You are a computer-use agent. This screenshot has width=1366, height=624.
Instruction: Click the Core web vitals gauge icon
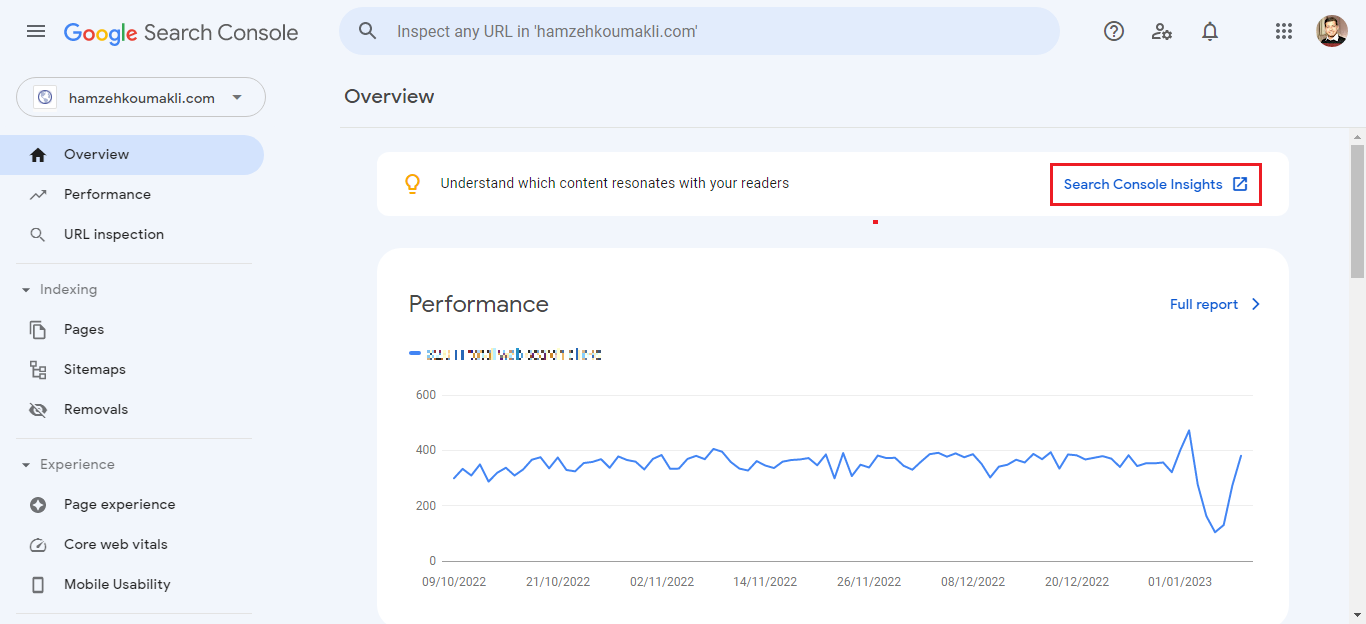click(38, 545)
